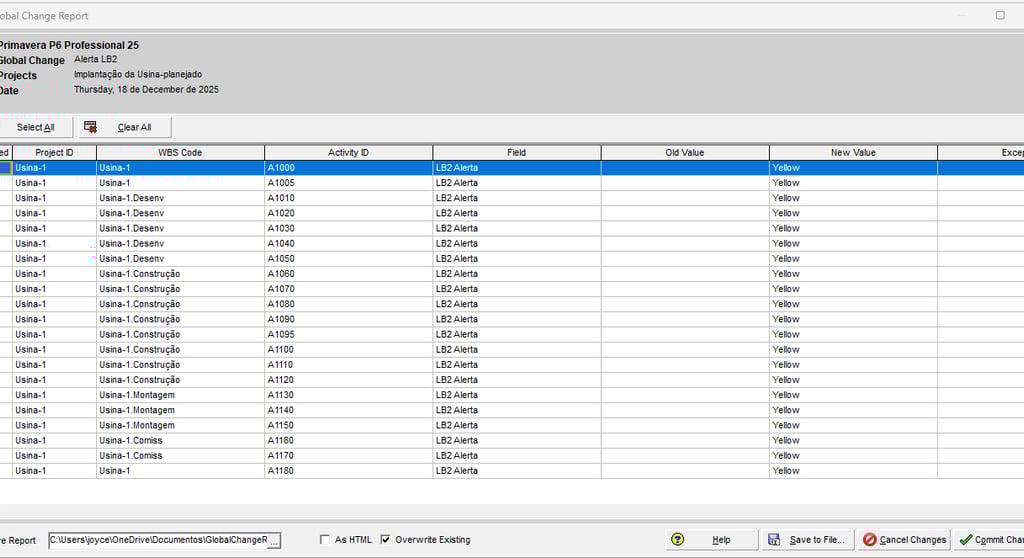Select Activity ID A1010 cell

(349, 198)
